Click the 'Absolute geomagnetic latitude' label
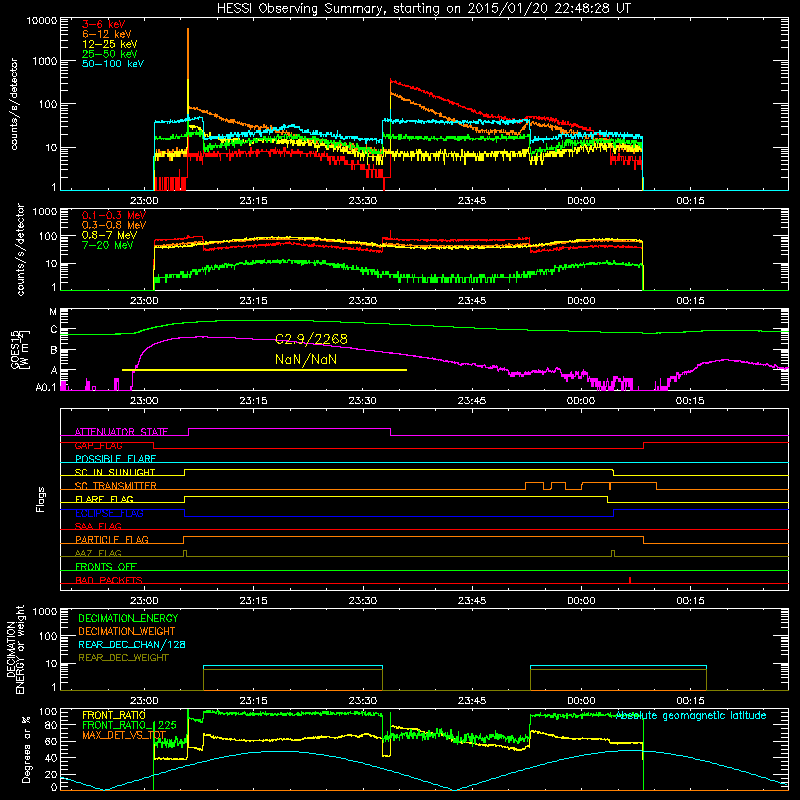This screenshot has width=800, height=800. pos(691,716)
